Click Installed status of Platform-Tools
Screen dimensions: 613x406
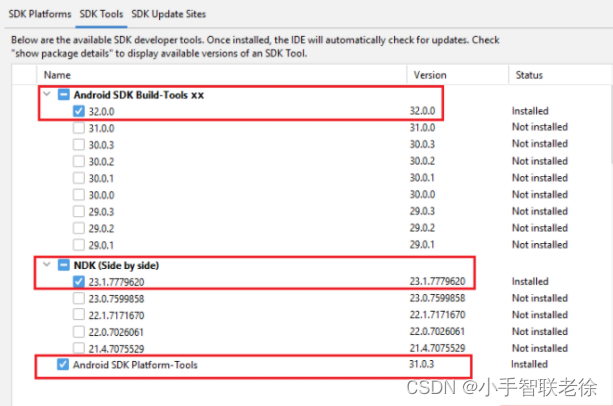(x=529, y=364)
